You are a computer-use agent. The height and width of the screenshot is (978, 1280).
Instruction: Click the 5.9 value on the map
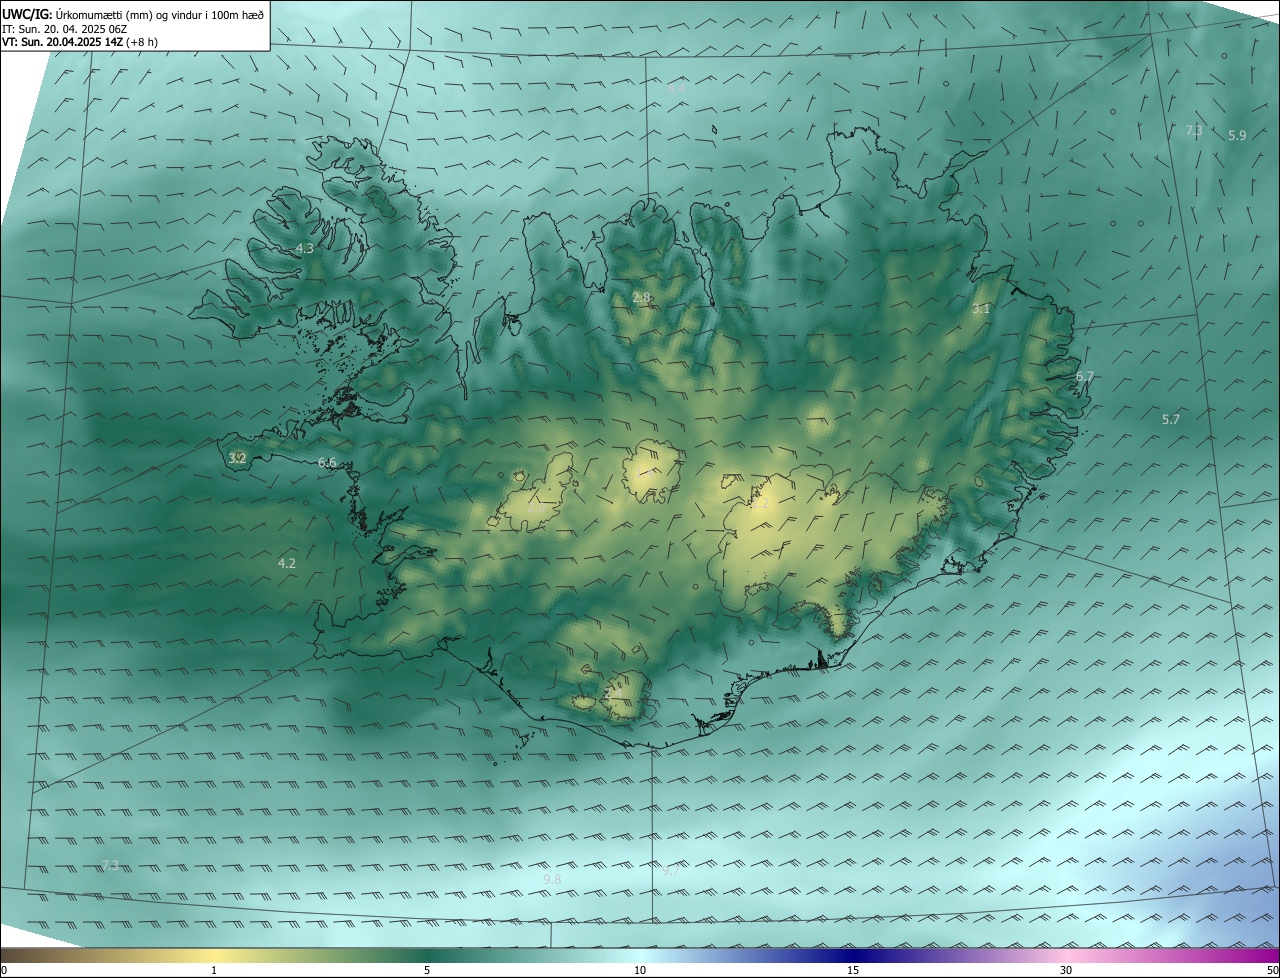click(x=1237, y=135)
